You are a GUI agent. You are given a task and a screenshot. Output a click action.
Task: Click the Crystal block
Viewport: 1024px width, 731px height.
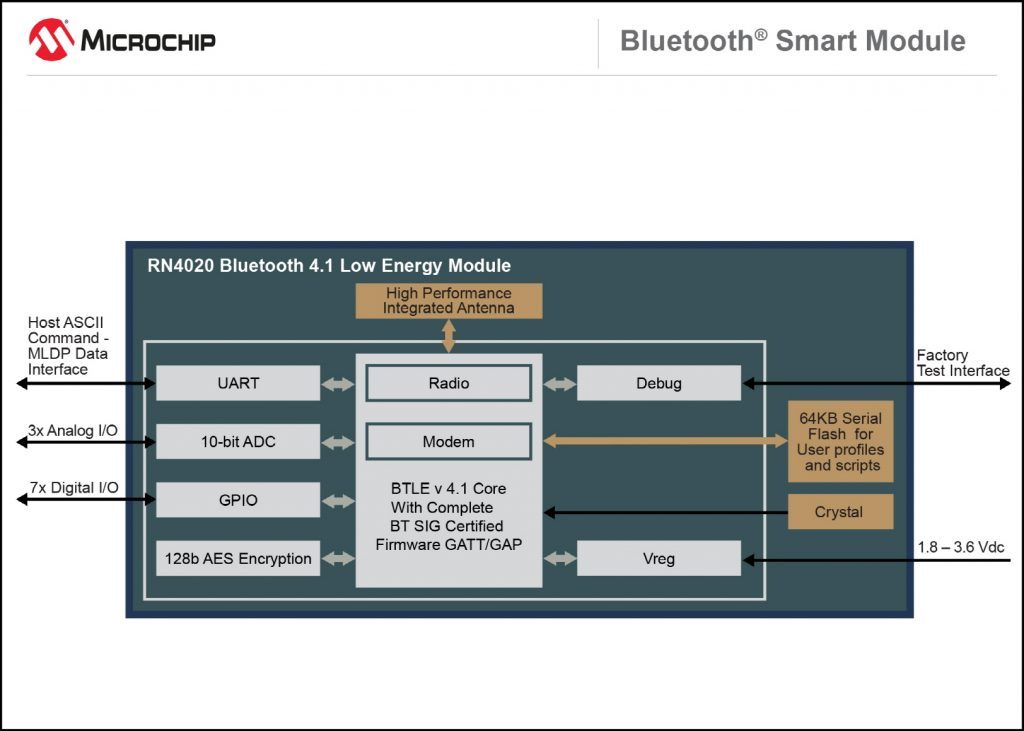[x=839, y=512]
